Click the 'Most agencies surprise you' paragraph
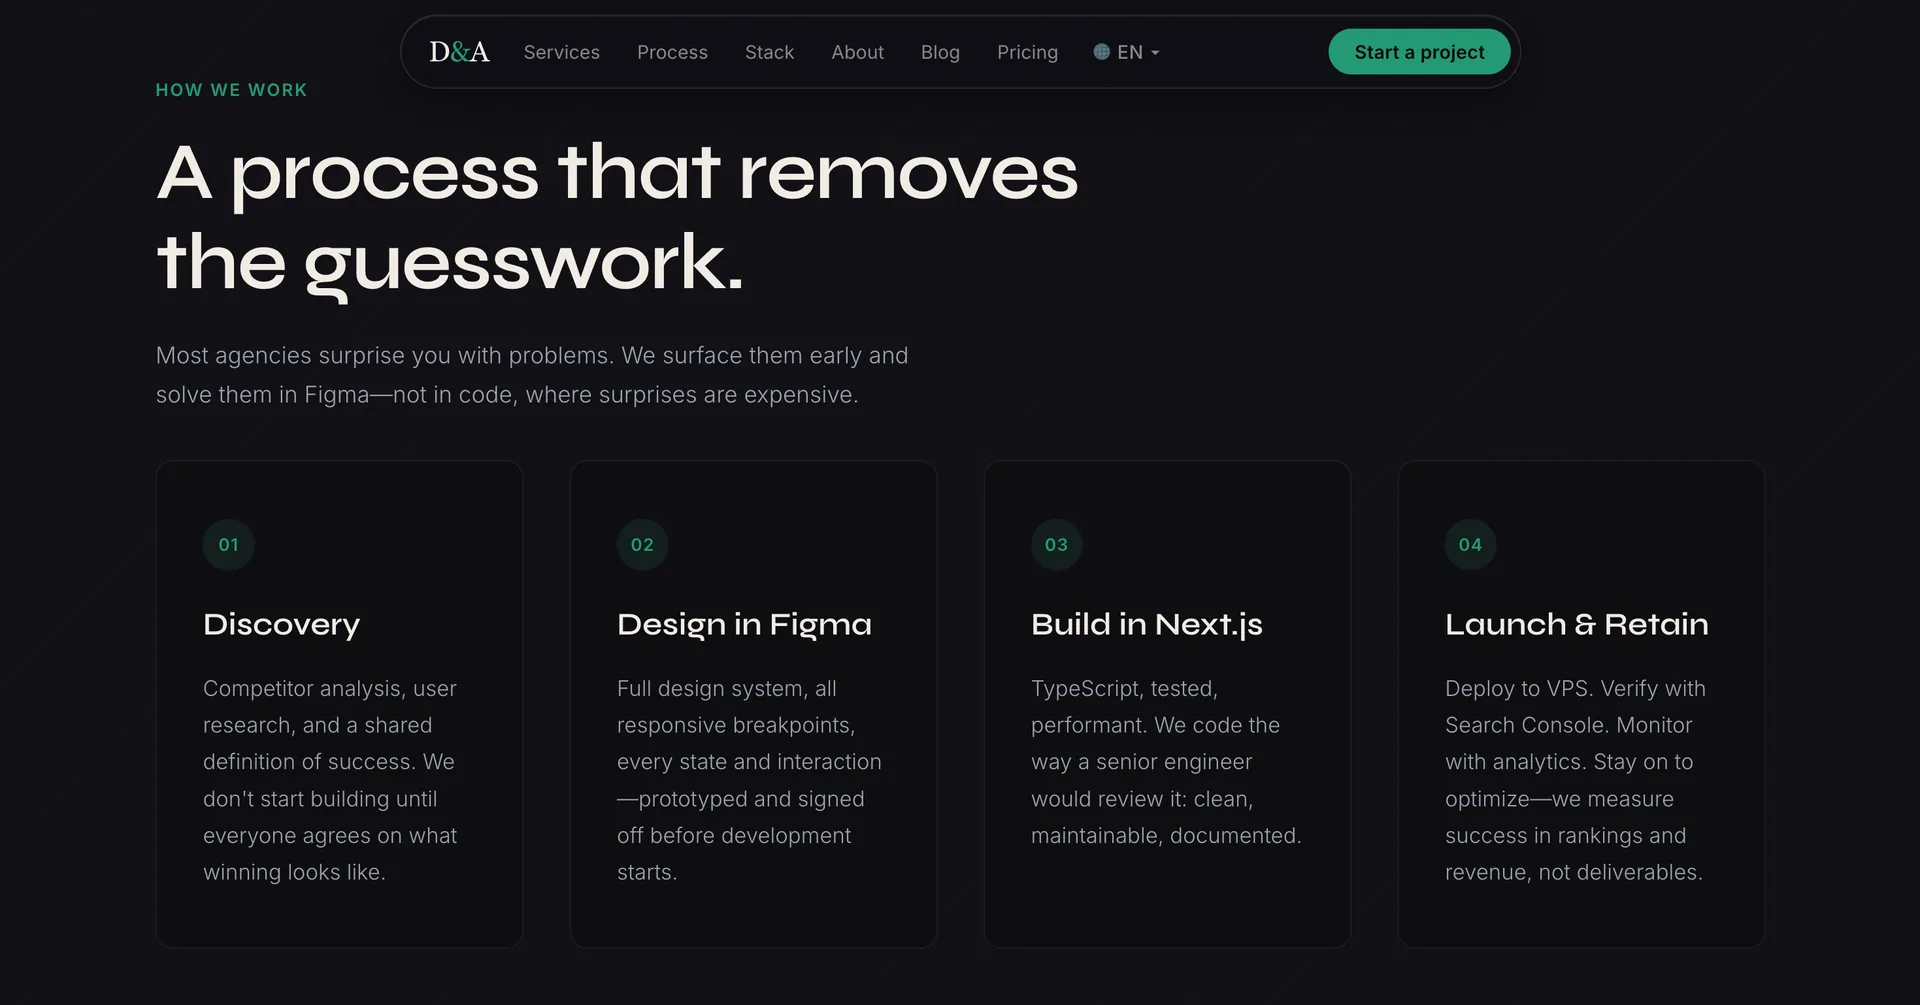The width and height of the screenshot is (1920, 1005). [x=532, y=375]
